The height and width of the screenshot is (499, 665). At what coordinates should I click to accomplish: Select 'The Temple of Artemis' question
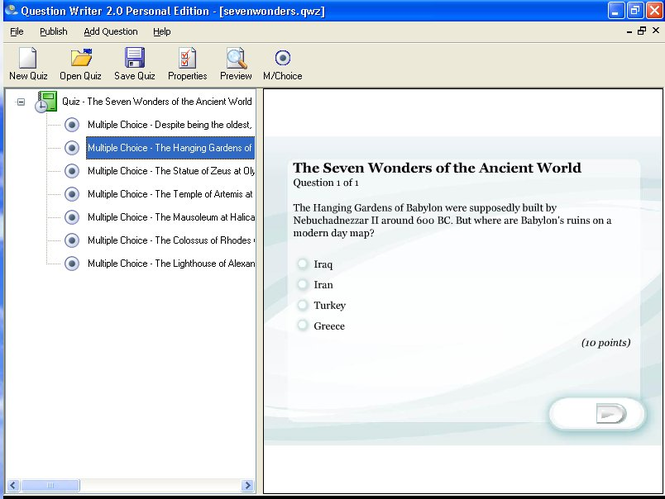coord(170,194)
